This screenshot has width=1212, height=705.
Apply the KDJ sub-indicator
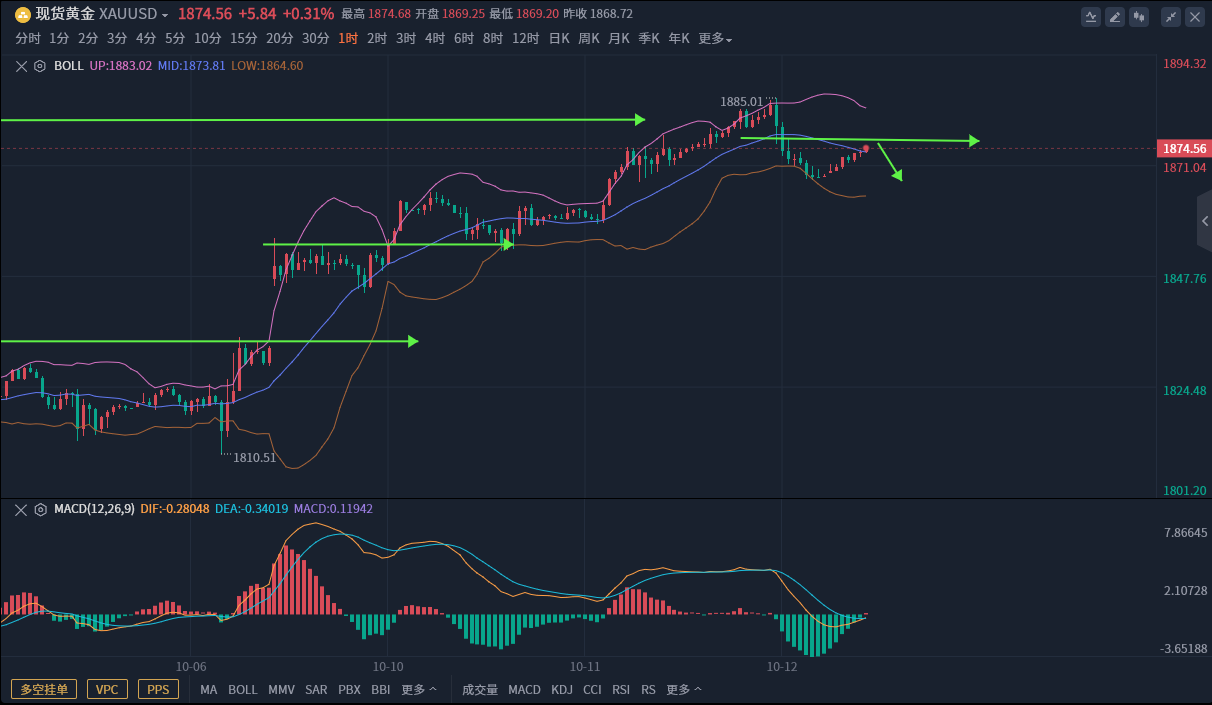click(x=562, y=690)
